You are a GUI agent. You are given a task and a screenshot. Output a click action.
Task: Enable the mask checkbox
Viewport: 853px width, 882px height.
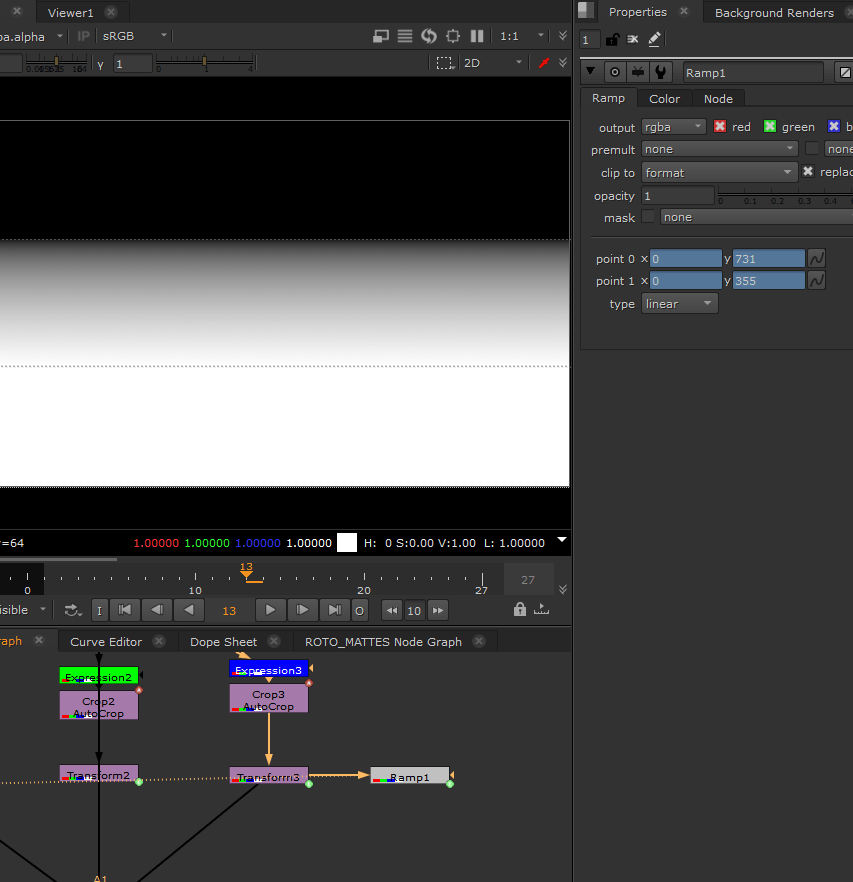coord(649,217)
